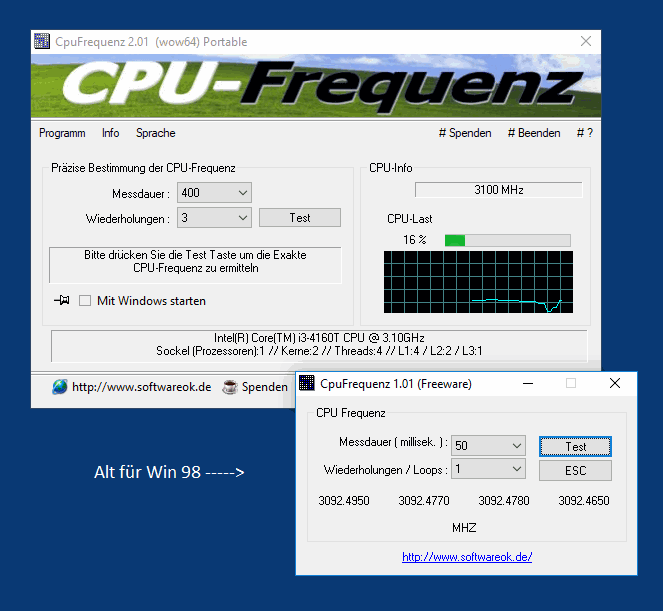Click the 16 % CPU load value
Image resolution: width=663 pixels, height=612 pixels.
pos(414,240)
